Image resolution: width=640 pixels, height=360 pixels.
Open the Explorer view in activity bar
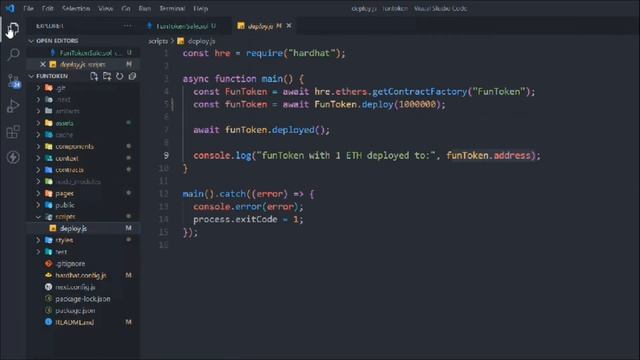point(13,29)
